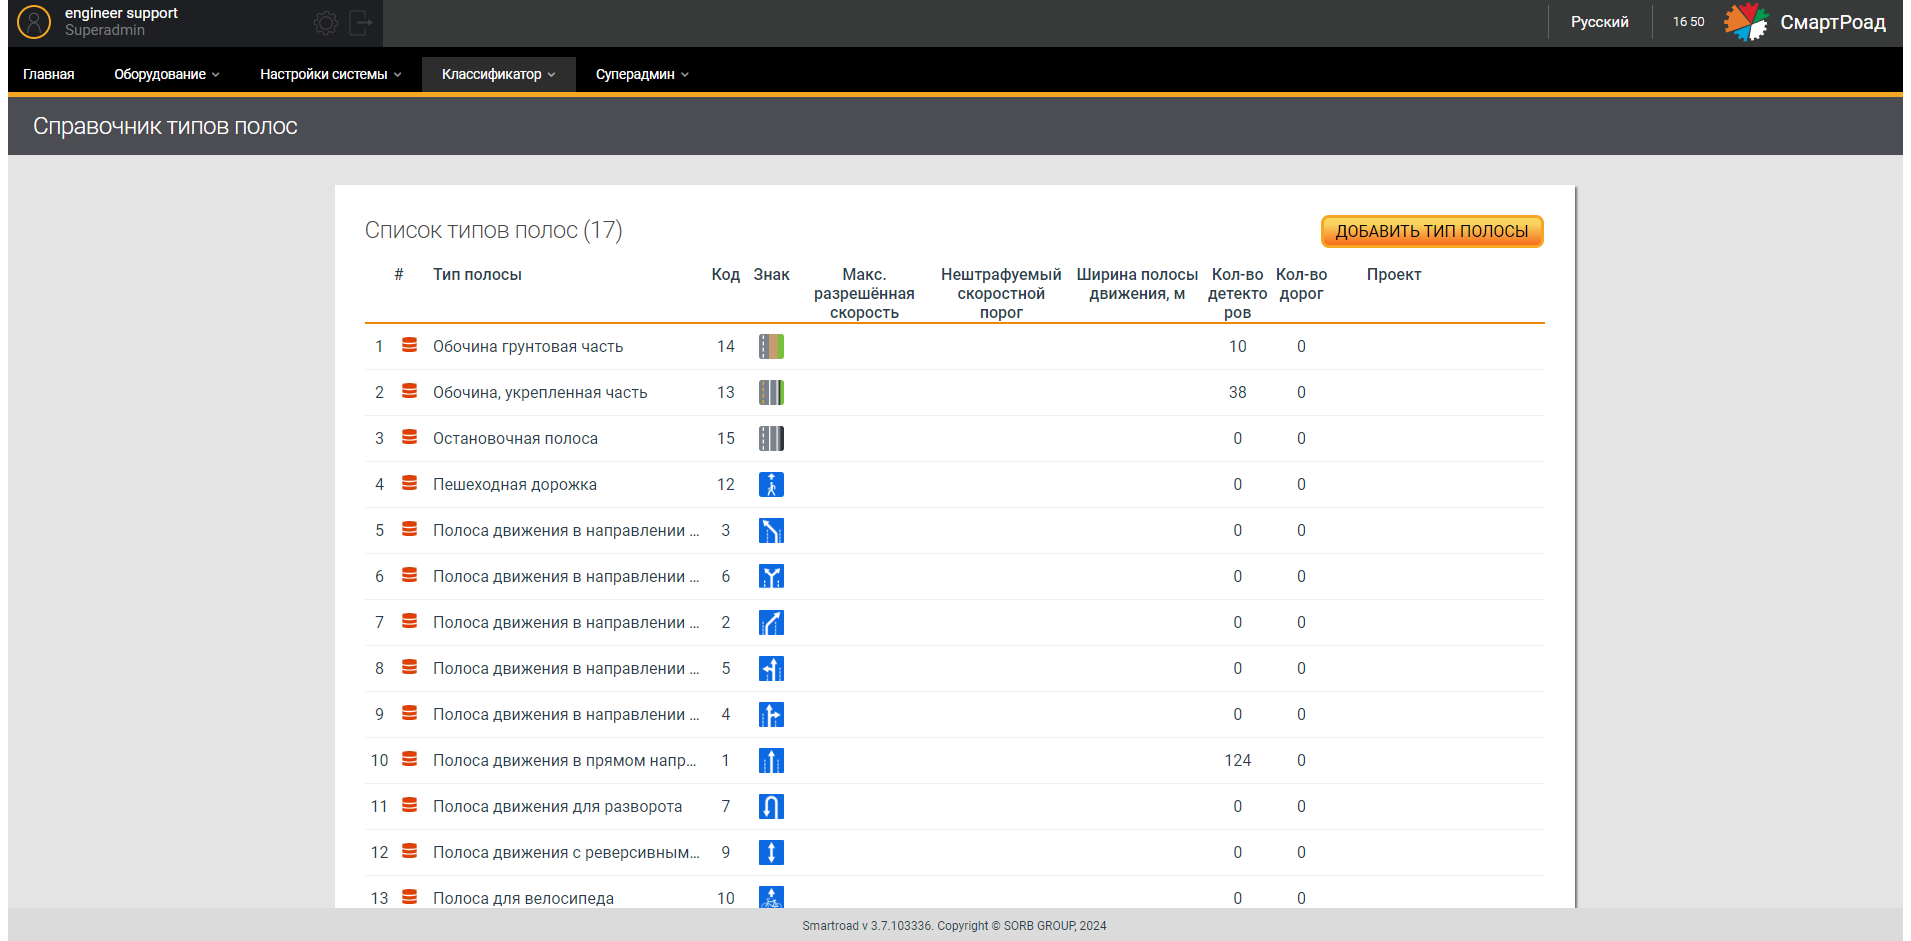The width and height of the screenshot is (1911, 941).
Task: Click Smartroad version text in footer
Action: (954, 926)
